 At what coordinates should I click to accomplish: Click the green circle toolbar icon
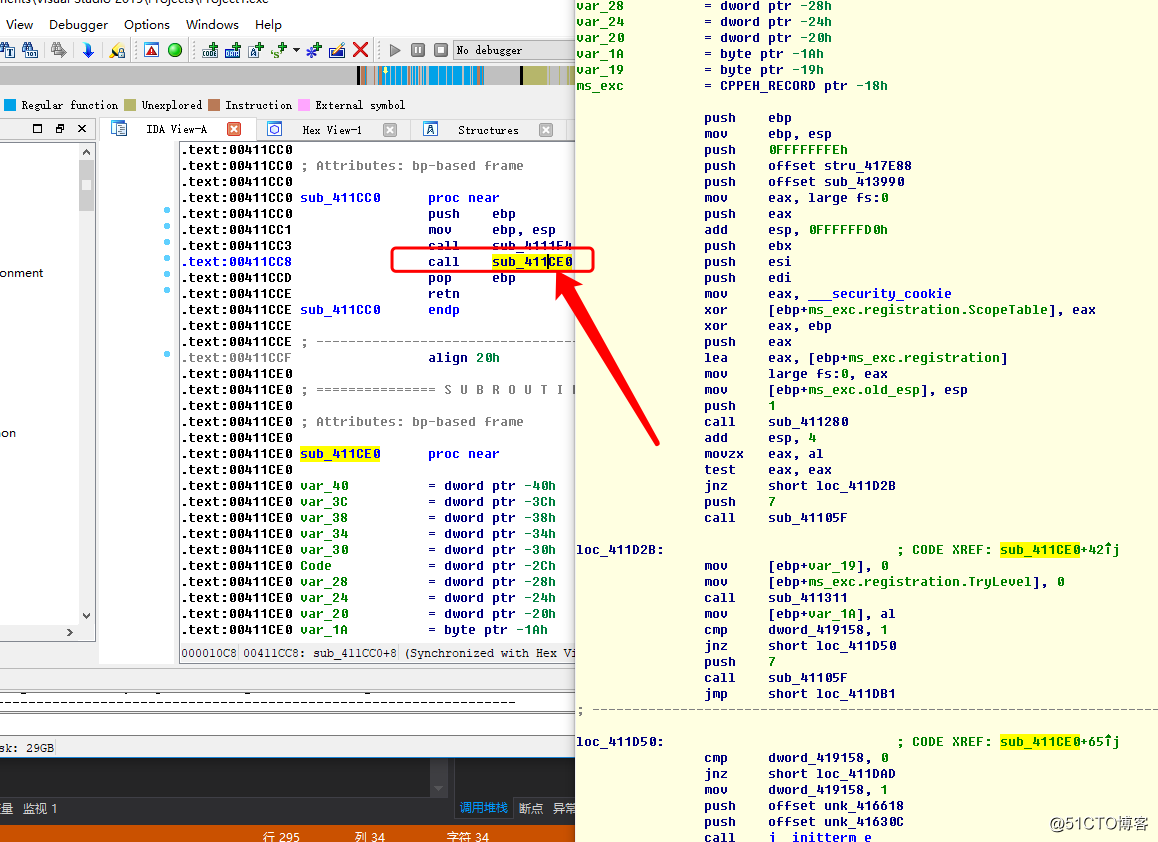click(175, 50)
